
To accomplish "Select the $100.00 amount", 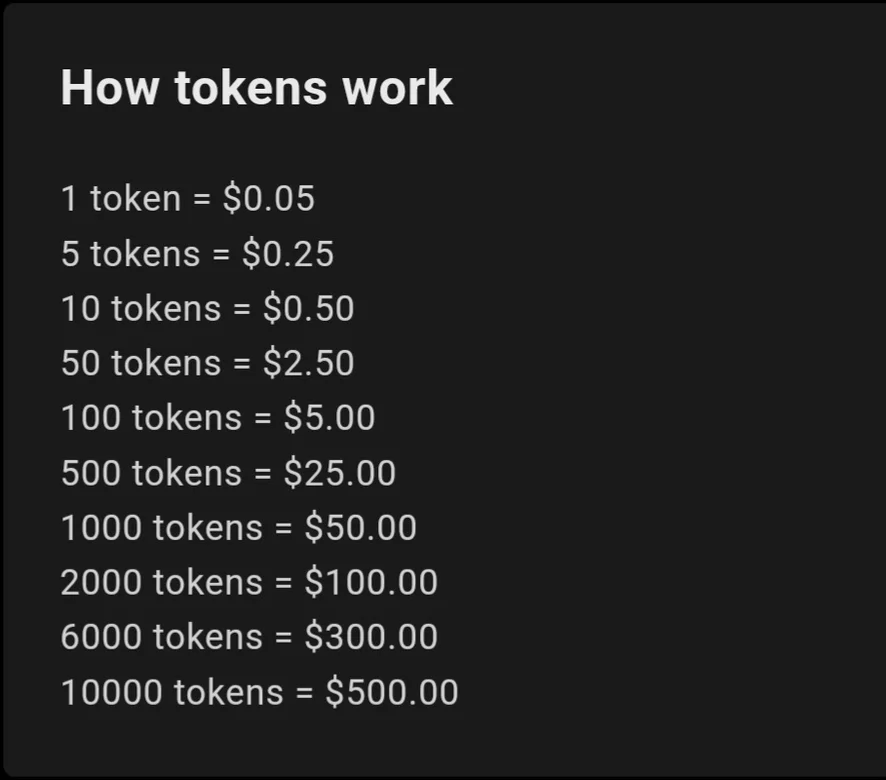I will pyautogui.click(x=371, y=582).
